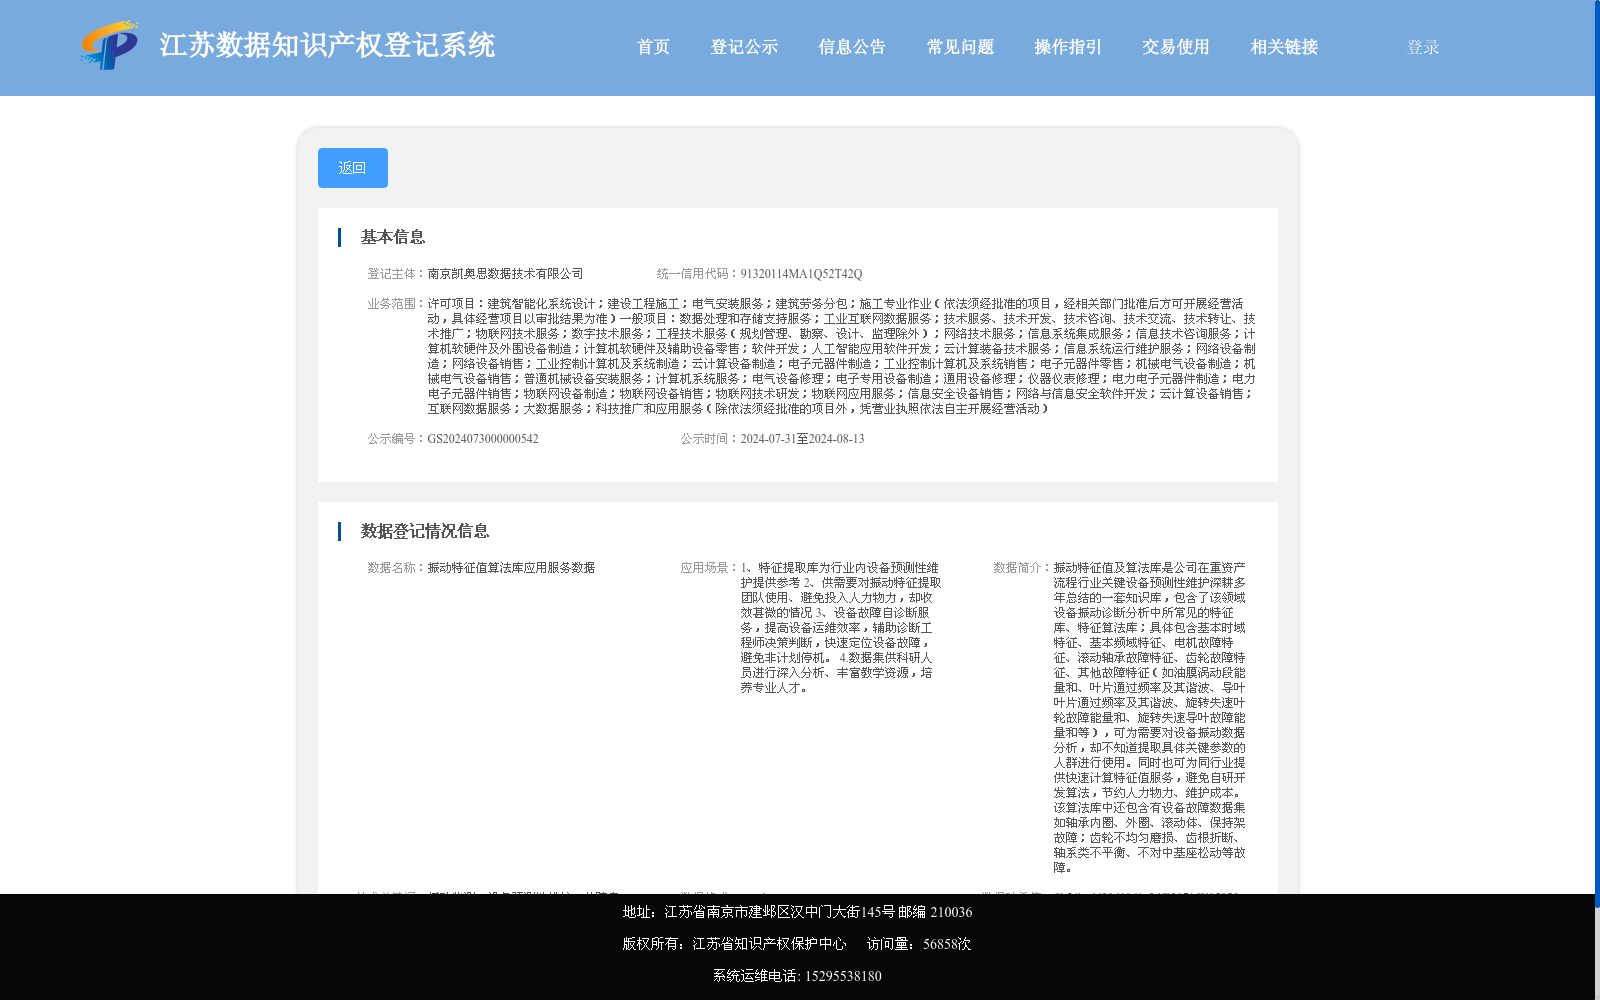Image resolution: width=1600 pixels, height=1000 pixels.
Task: Click the blue 返回 button
Action: tap(353, 168)
